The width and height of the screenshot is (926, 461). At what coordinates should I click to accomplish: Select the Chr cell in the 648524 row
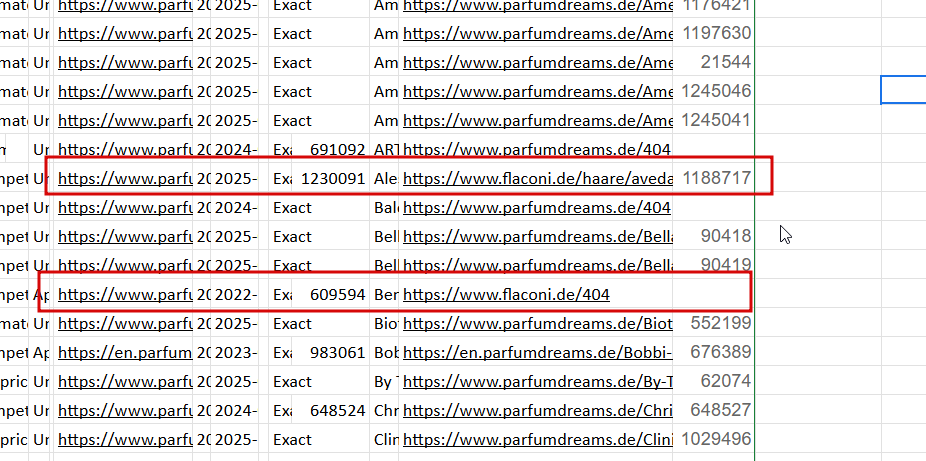385,410
